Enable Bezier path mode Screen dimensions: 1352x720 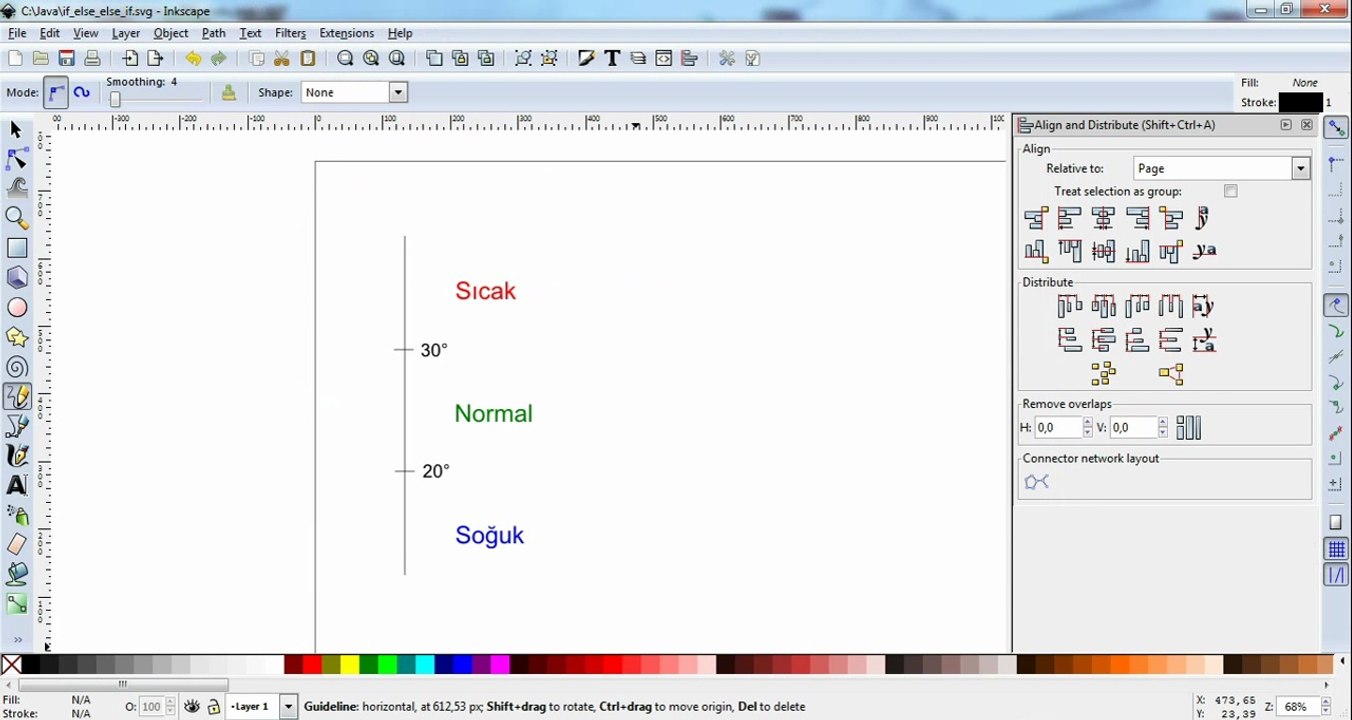tap(56, 92)
